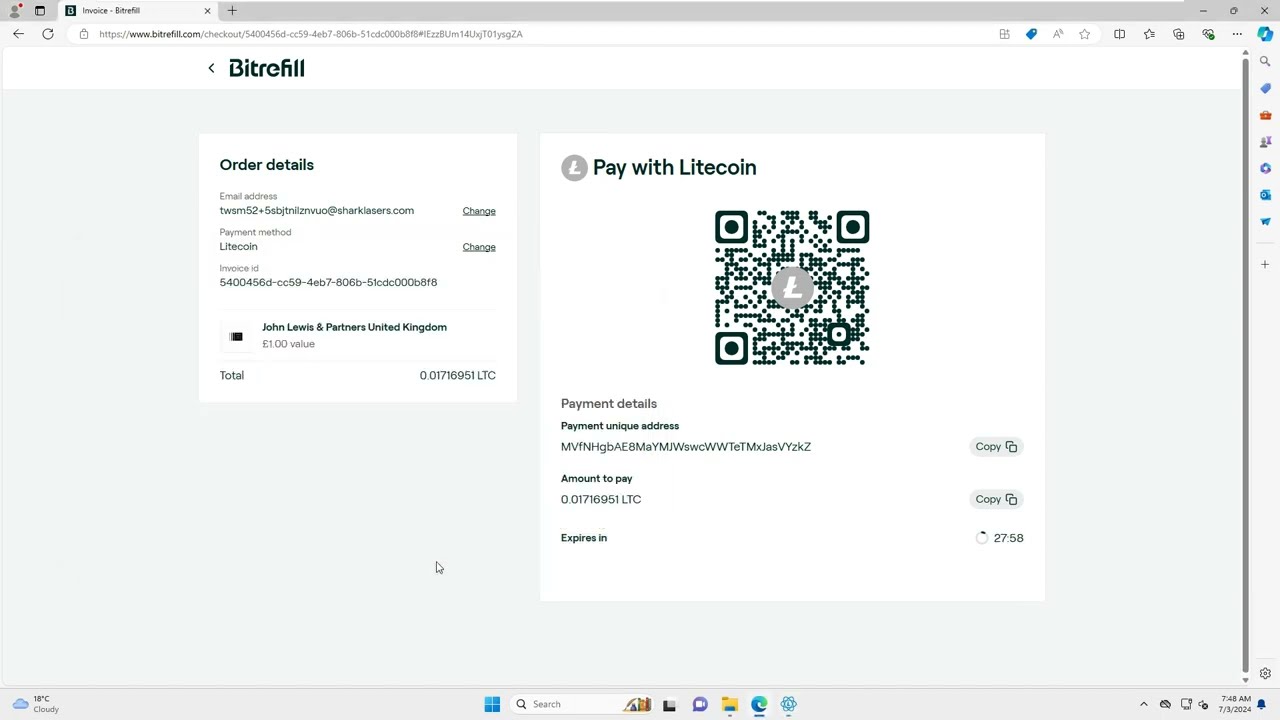Click the John Lewis gift card thumbnail
Screen dimensions: 1280x720
236,336
